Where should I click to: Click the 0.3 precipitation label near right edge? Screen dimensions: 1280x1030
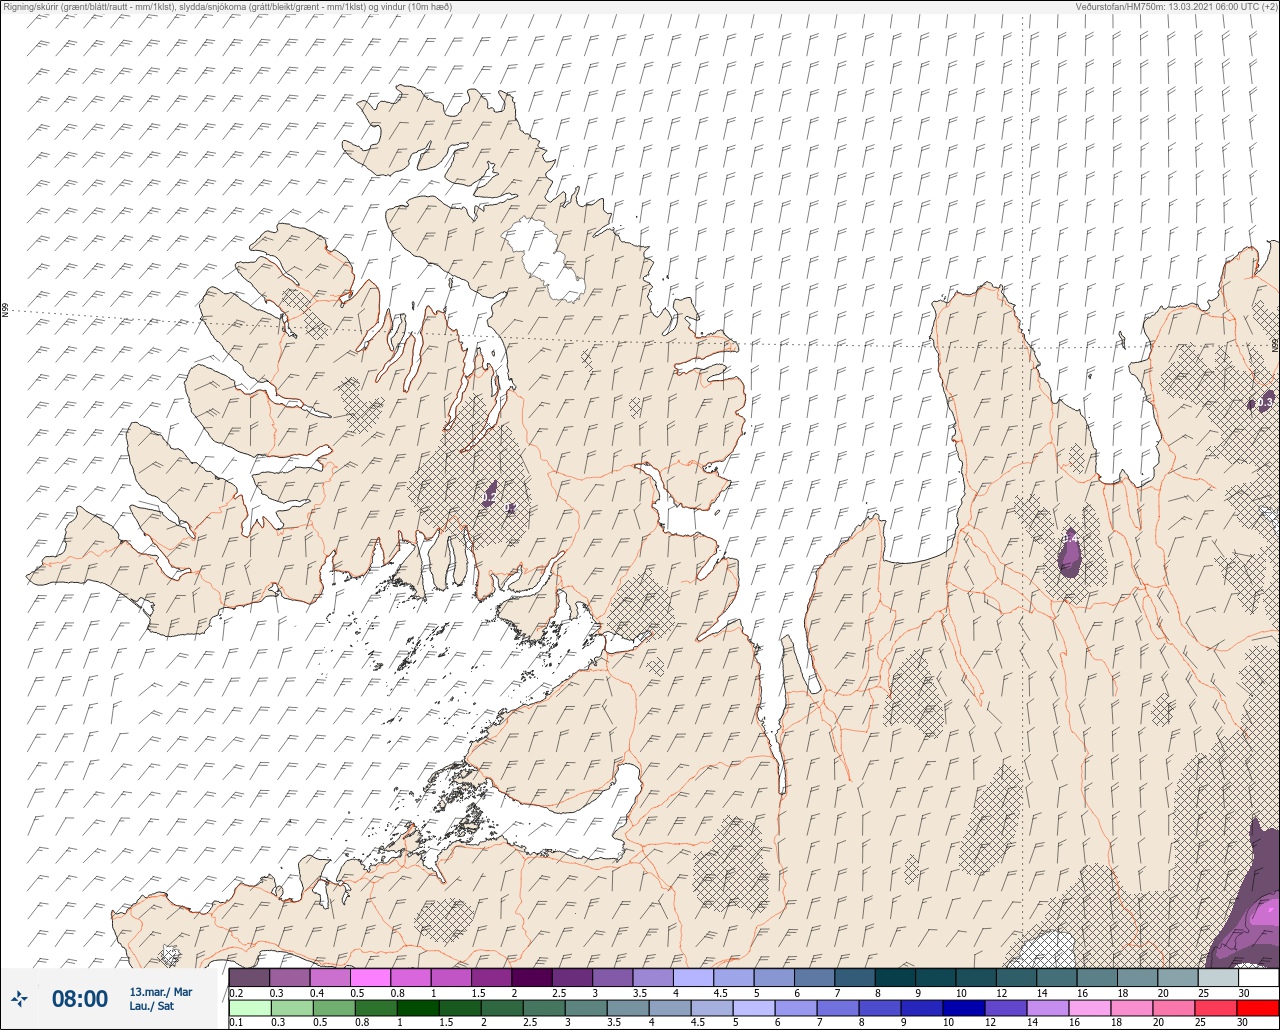(1265, 402)
